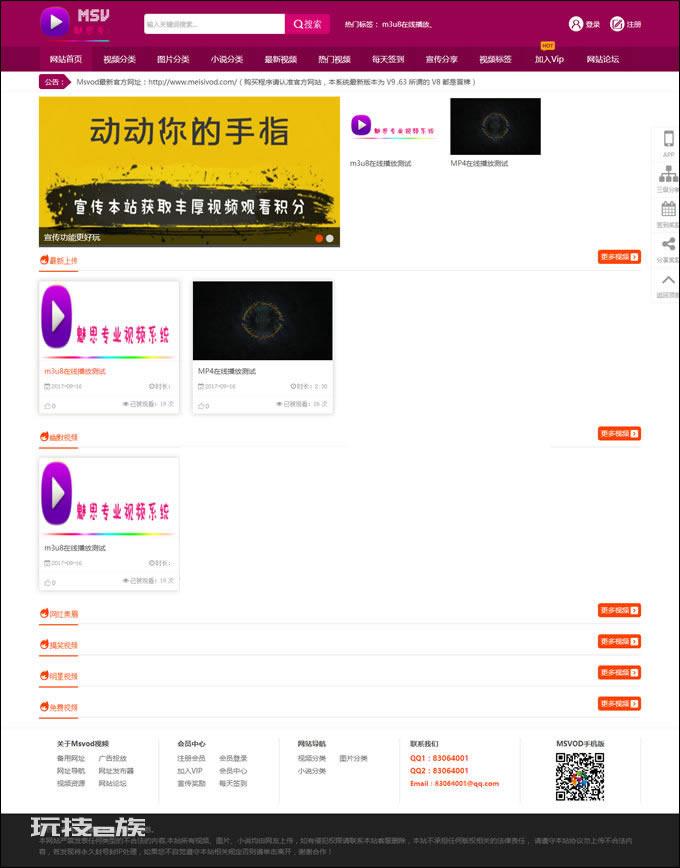The height and width of the screenshot is (868, 680).
Task: Click footer QQ1 : 83064001 contact
Action: tap(439, 758)
